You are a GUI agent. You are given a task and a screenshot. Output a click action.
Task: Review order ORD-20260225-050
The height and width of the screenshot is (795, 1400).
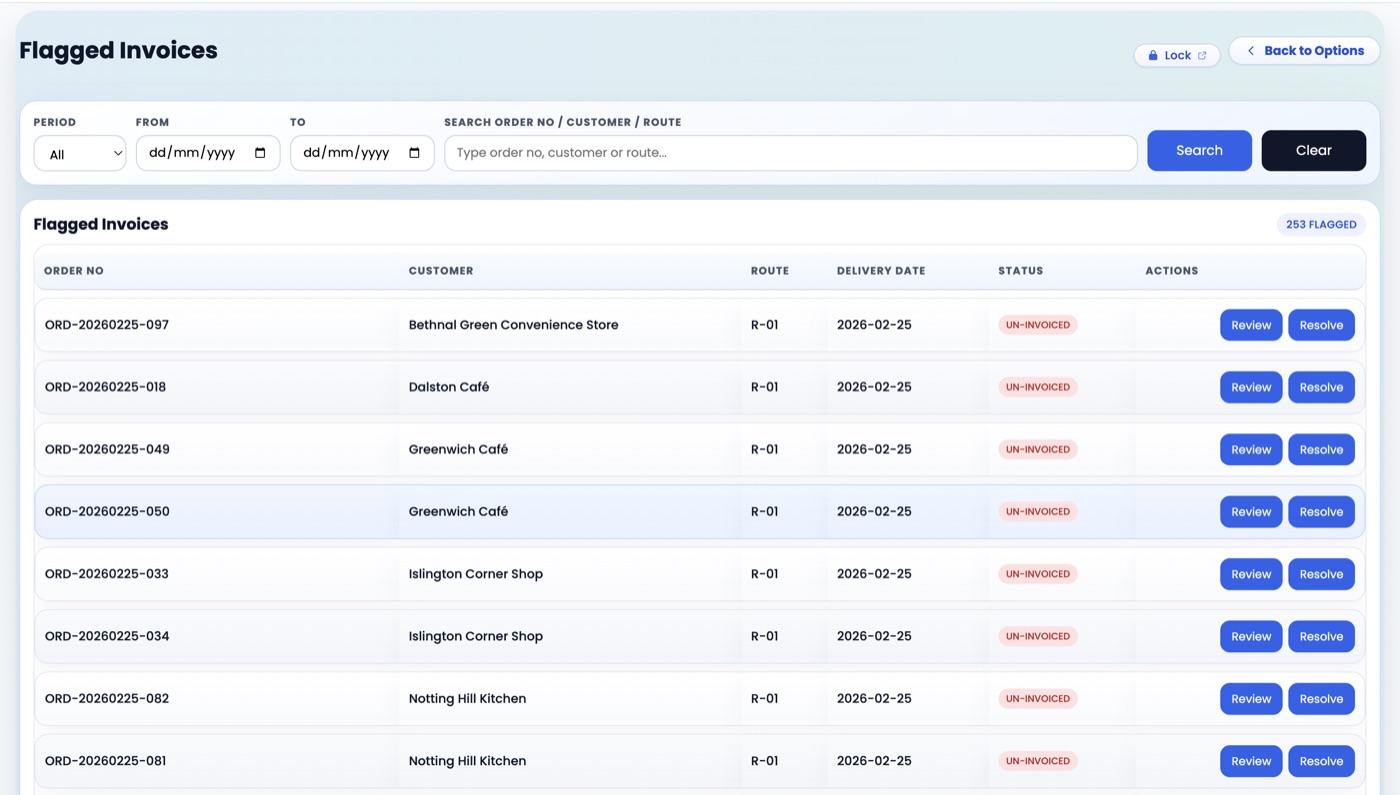tap(1251, 512)
